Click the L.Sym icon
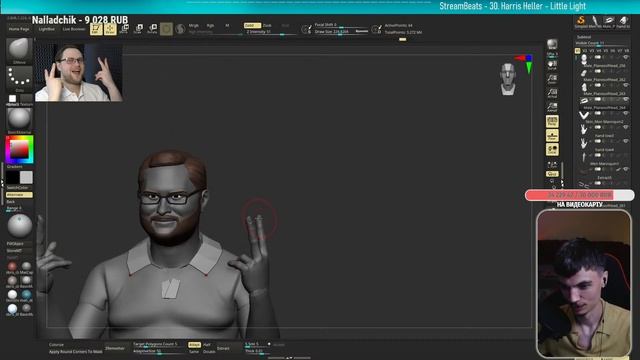640x360 pixels. [x=552, y=164]
